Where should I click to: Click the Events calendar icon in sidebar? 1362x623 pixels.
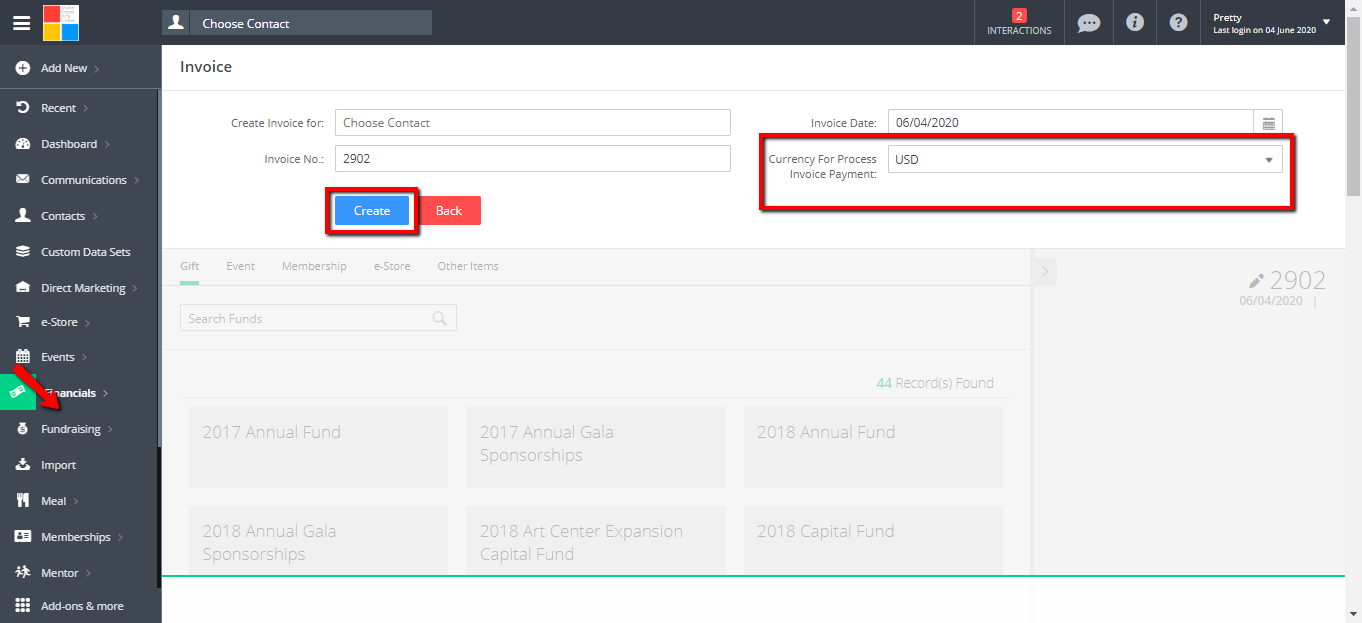[x=22, y=357]
